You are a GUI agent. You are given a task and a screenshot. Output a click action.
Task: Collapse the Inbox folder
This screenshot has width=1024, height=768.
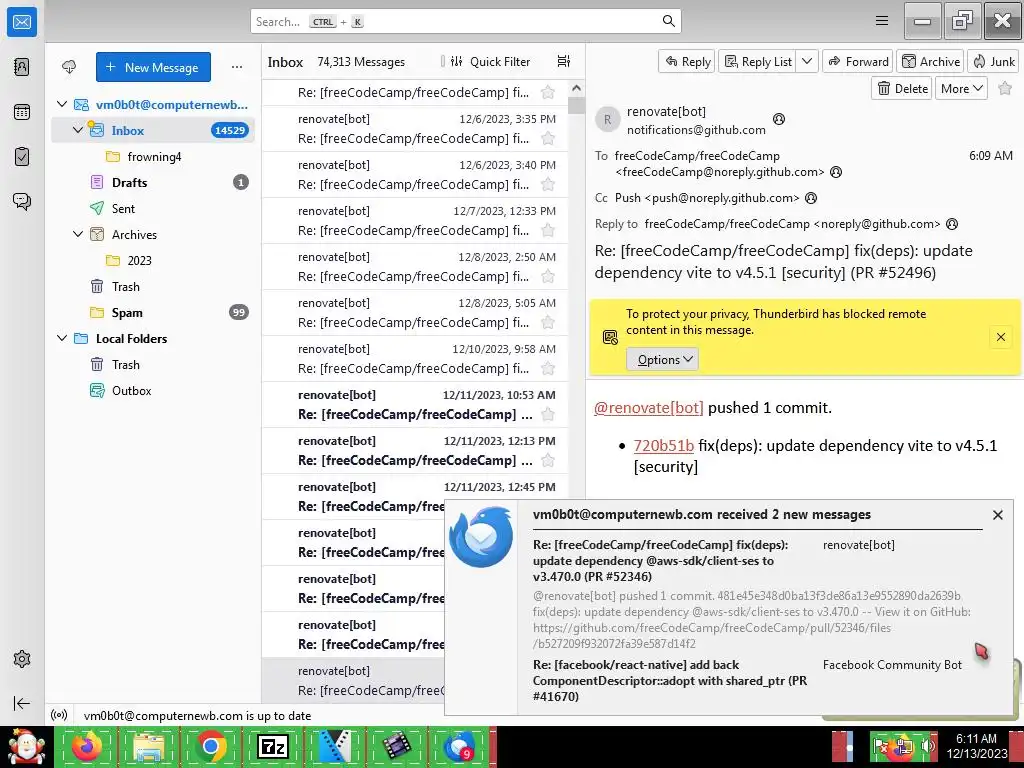tap(78, 130)
